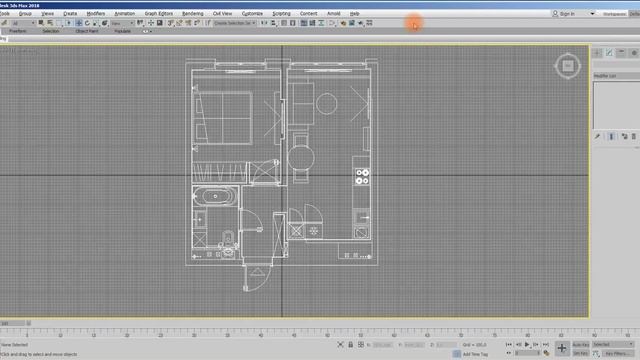Open the Time Configuration icon
This screenshot has height=360, width=640.
click(x=547, y=353)
